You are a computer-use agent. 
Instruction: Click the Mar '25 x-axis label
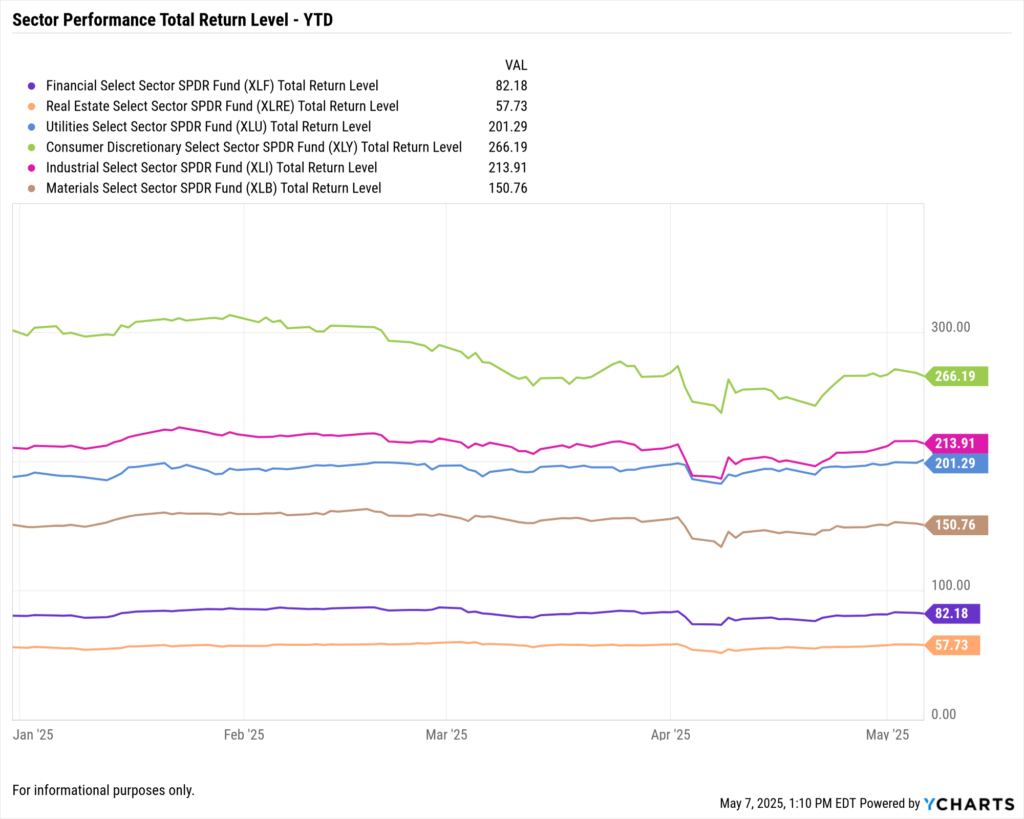(447, 735)
